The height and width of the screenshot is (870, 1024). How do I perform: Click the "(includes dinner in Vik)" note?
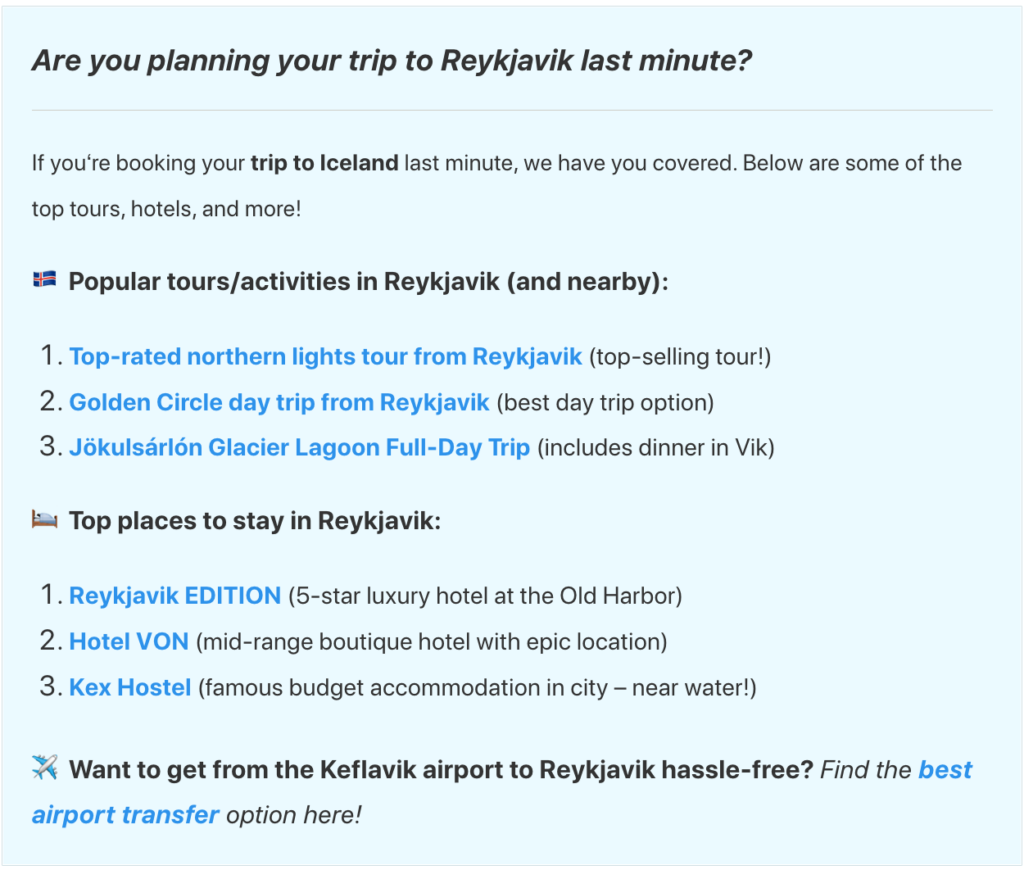click(656, 448)
